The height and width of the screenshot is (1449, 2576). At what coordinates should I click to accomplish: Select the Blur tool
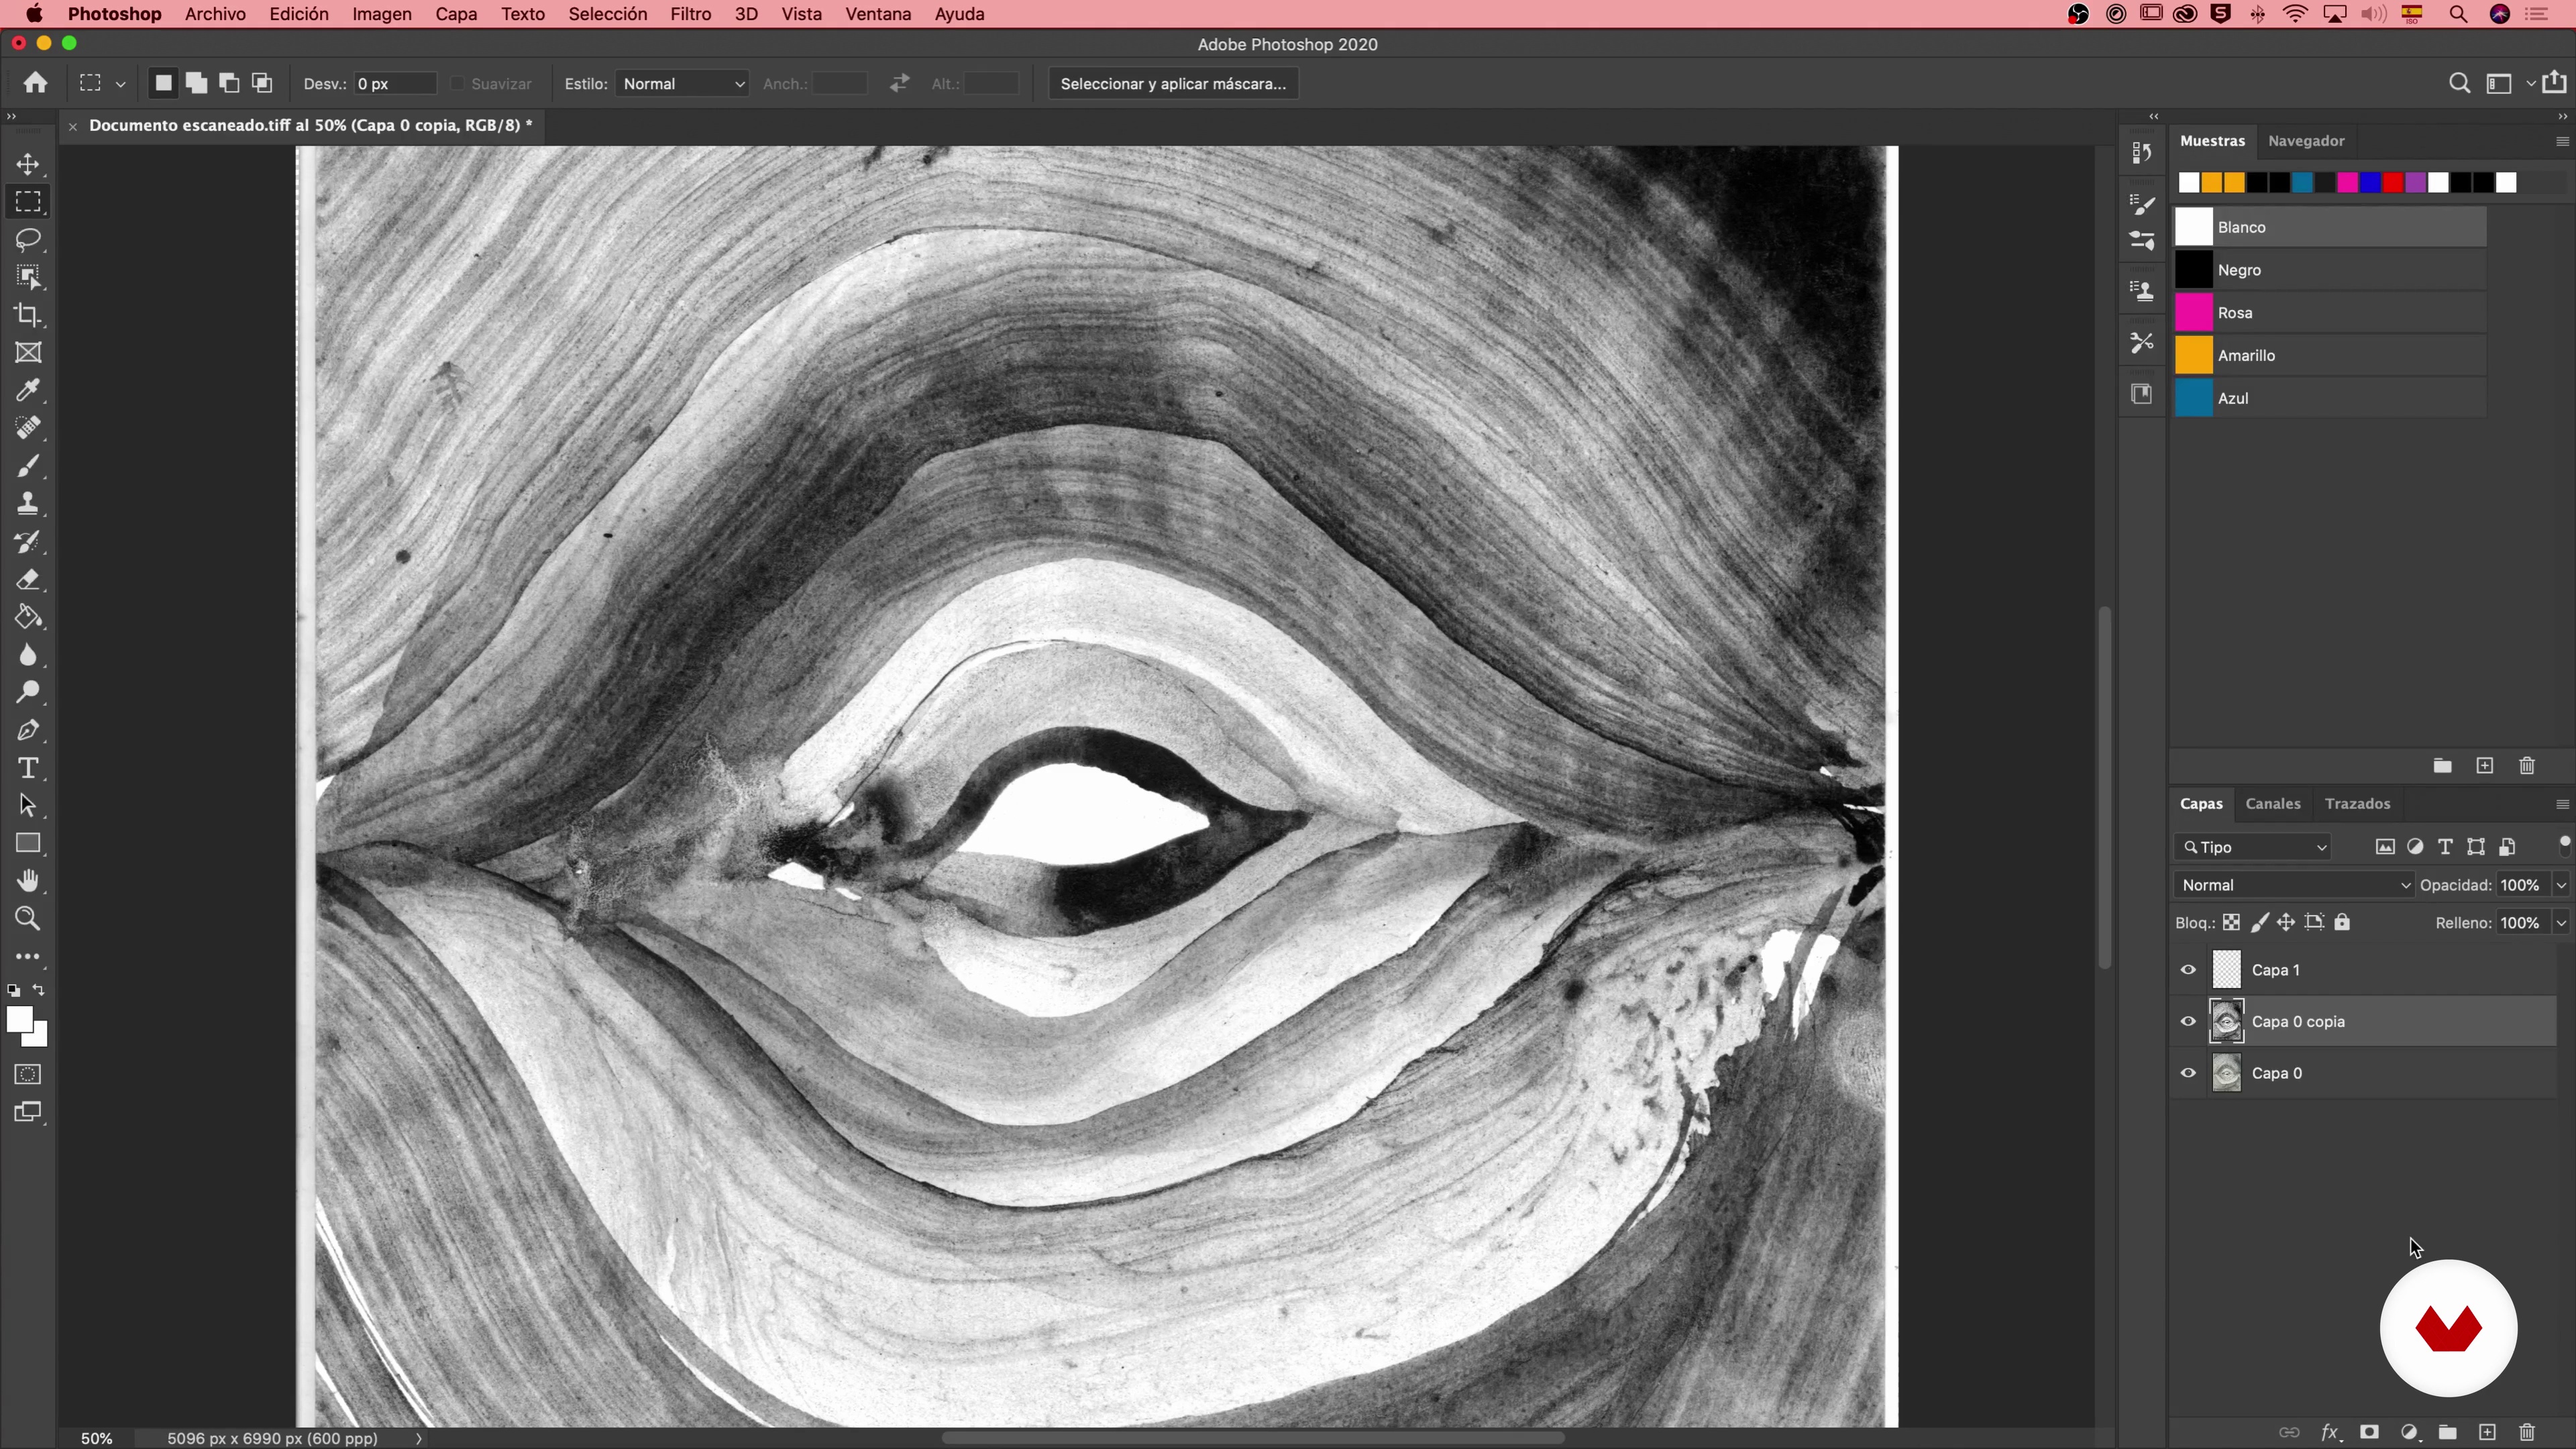[28, 655]
